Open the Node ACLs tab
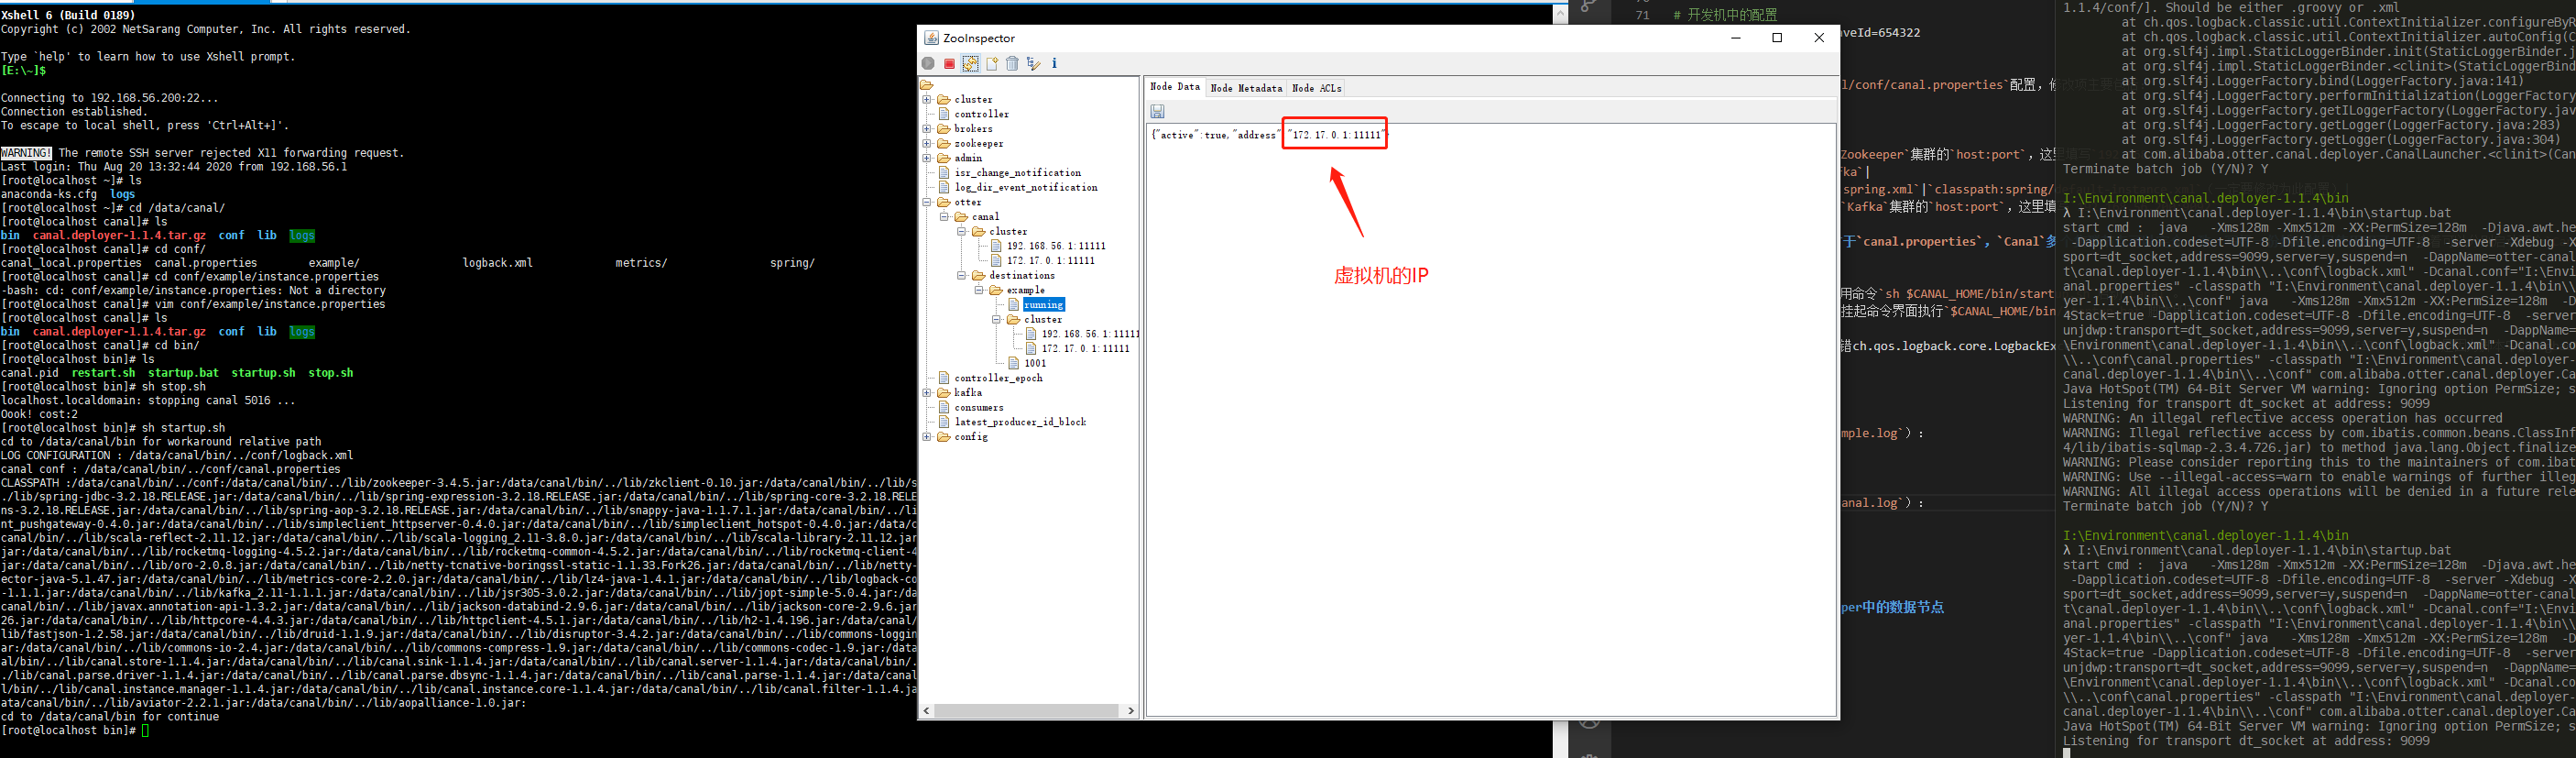The height and width of the screenshot is (758, 2576). [1317, 88]
